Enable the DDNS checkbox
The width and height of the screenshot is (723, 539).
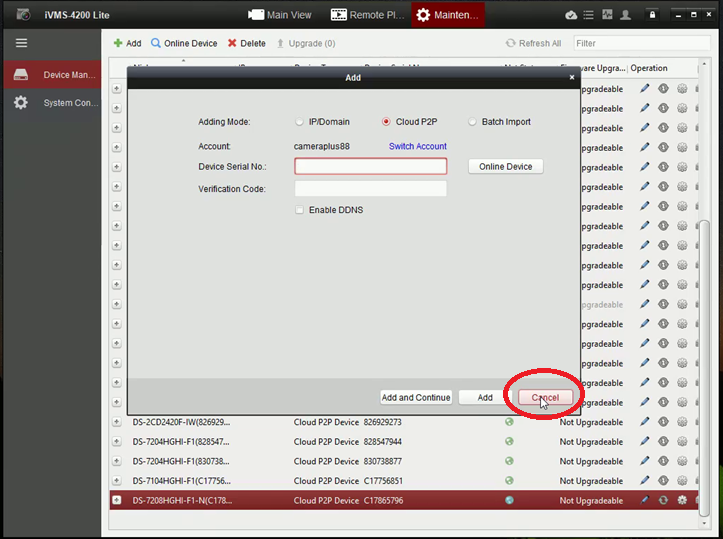coord(300,210)
